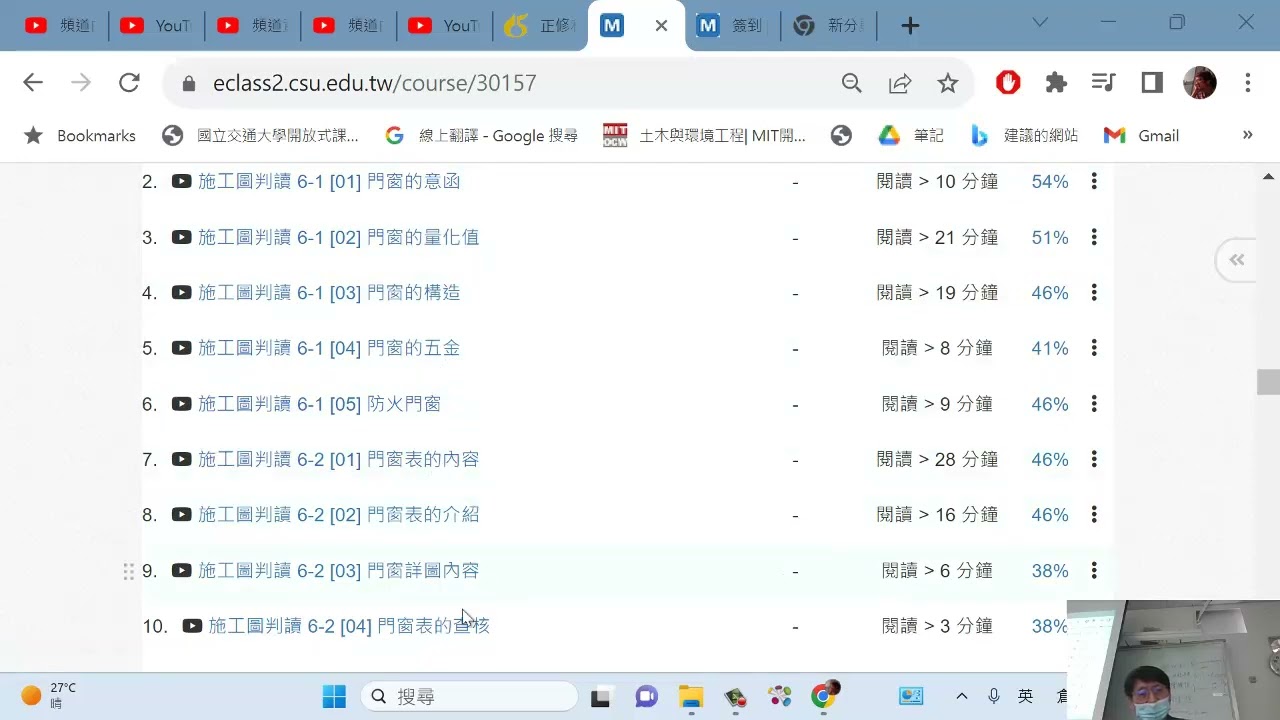Open the chat app in taskbar

(646, 696)
